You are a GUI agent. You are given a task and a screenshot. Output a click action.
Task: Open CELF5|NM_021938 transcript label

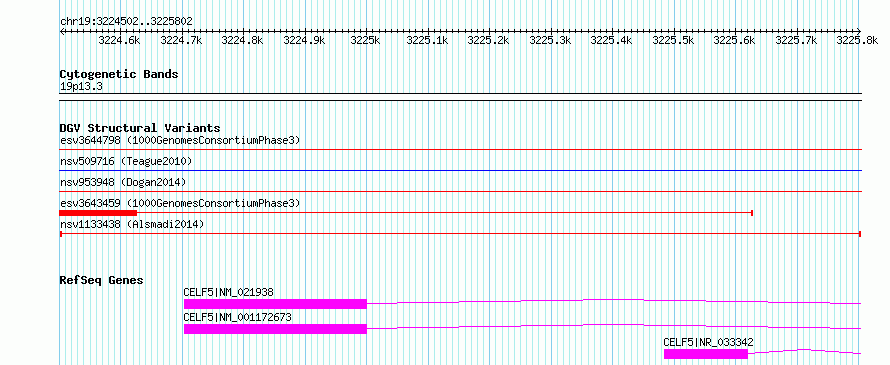coord(228,292)
